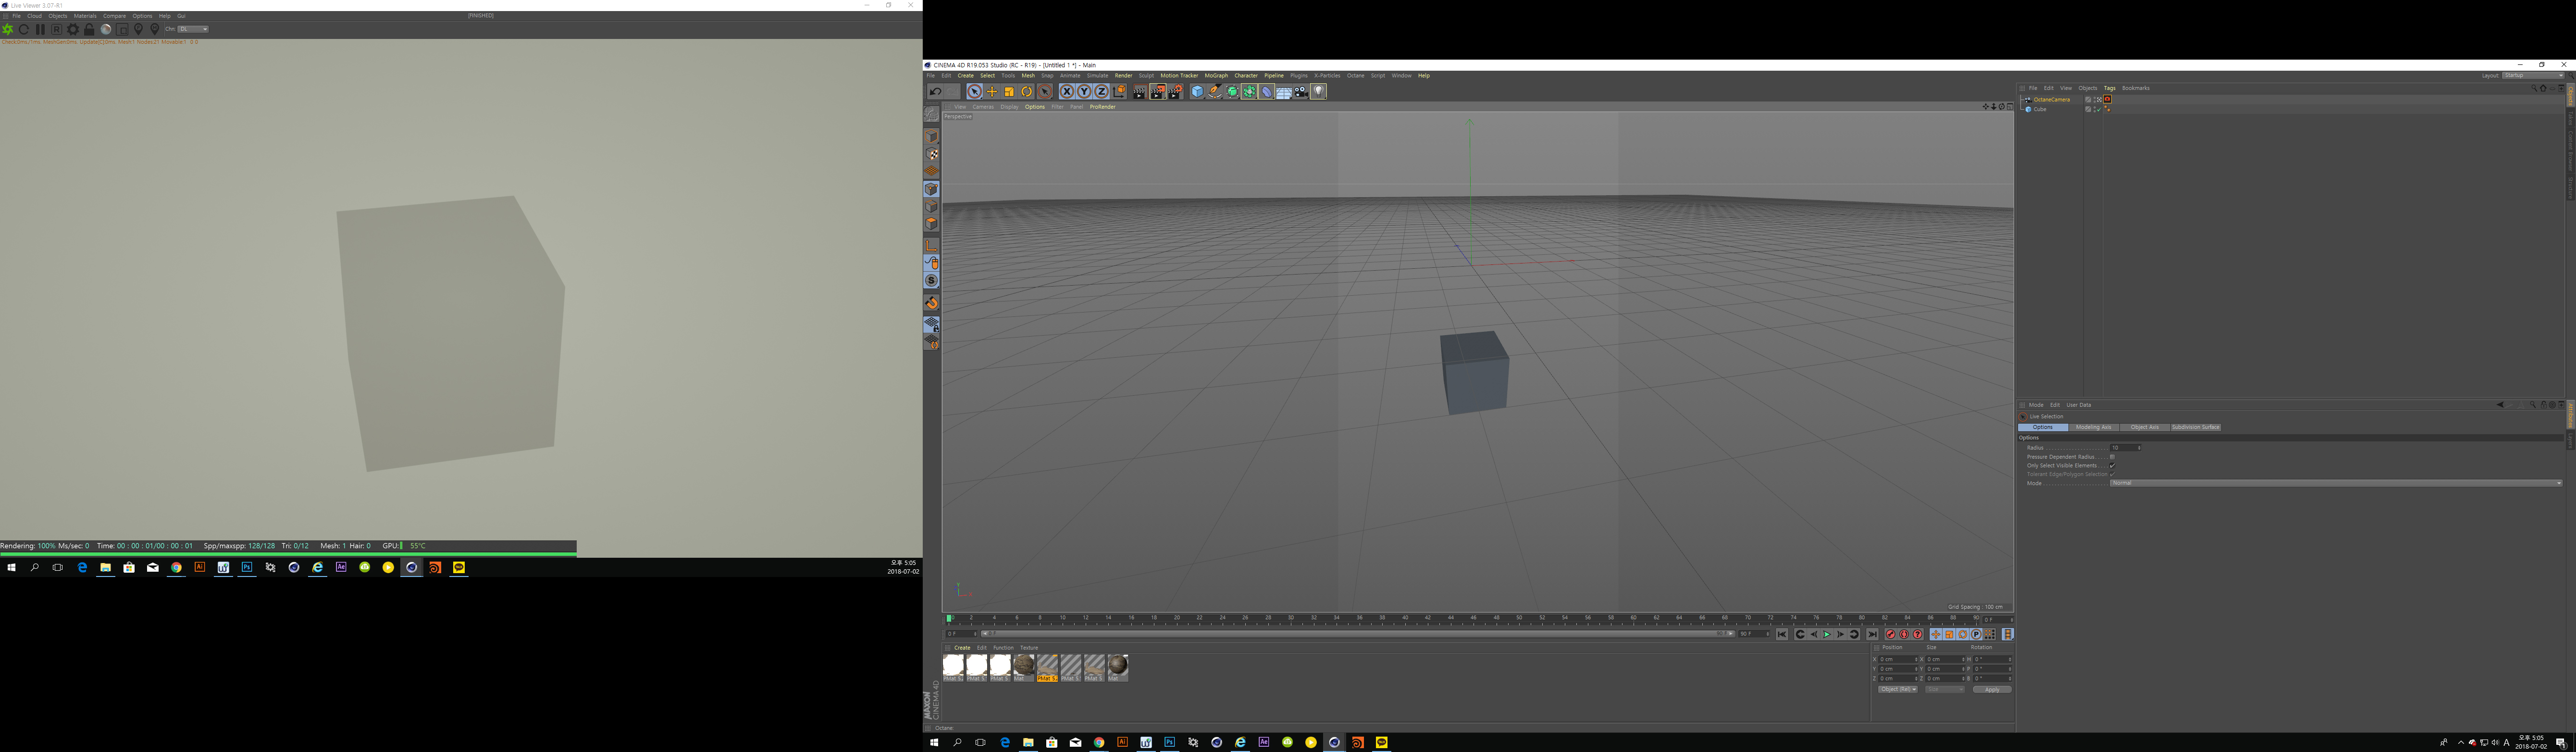
Task: Toggle Only Select Visible Elements checkbox
Action: 2112,466
